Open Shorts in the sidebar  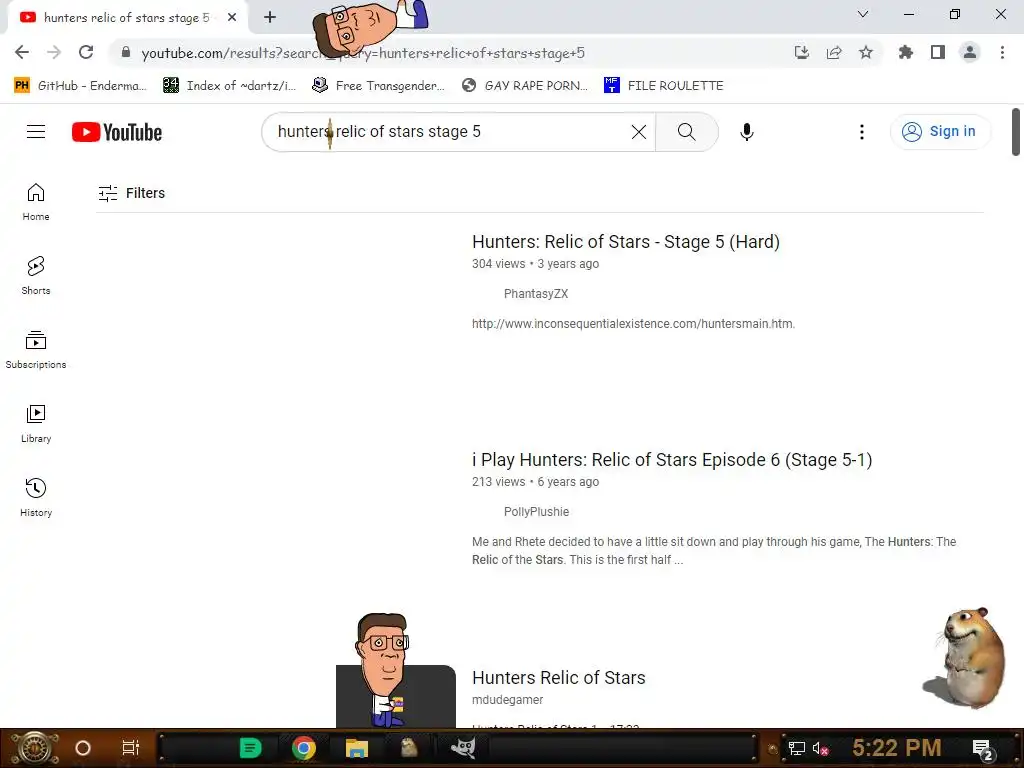pyautogui.click(x=36, y=276)
